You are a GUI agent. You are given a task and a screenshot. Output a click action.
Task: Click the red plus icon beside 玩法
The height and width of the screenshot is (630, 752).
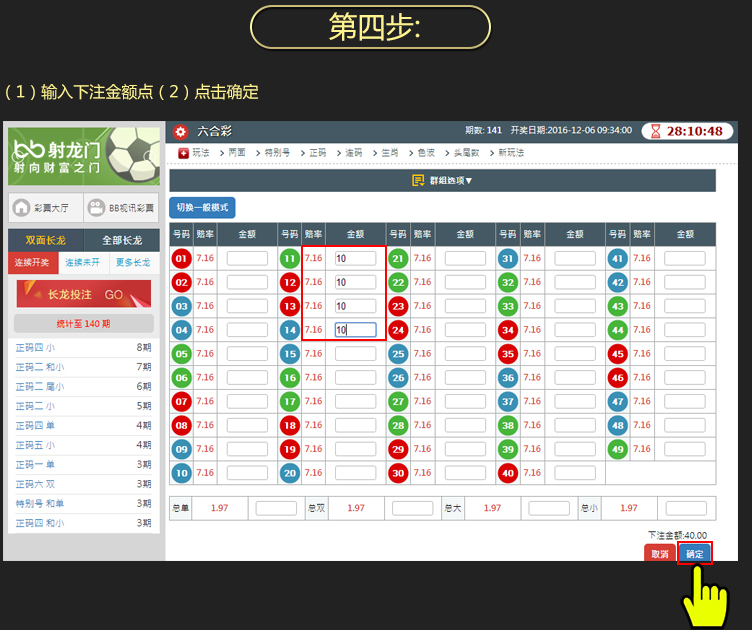pyautogui.click(x=183, y=153)
